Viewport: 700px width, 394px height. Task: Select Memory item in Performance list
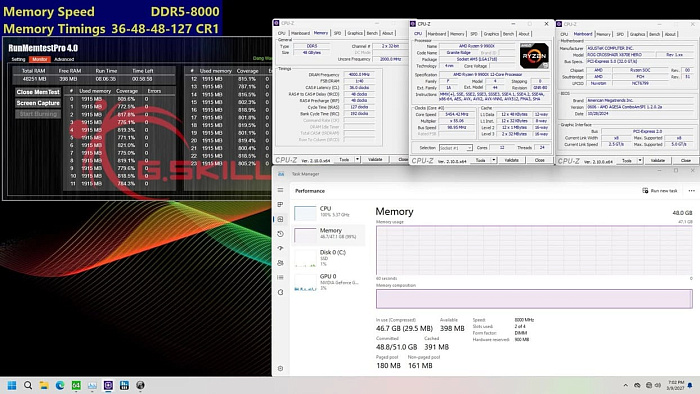pos(329,234)
